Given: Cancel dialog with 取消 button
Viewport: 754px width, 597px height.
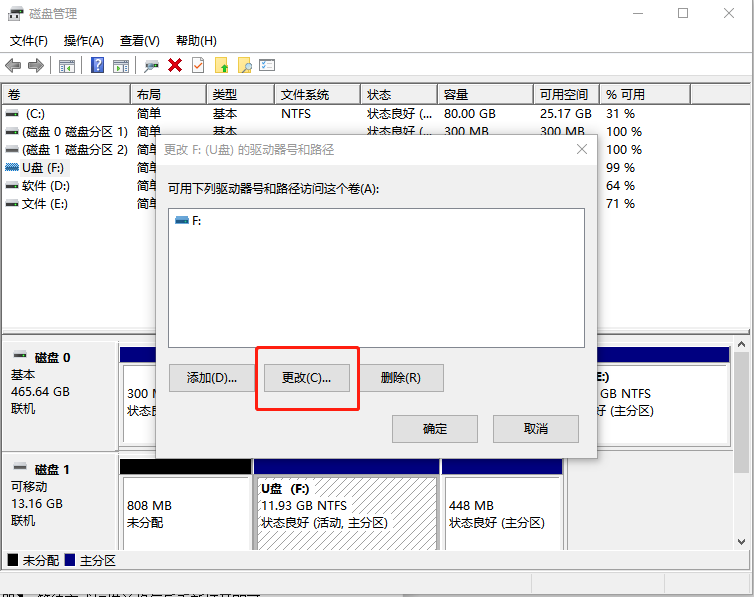Looking at the screenshot, I should pos(536,429).
